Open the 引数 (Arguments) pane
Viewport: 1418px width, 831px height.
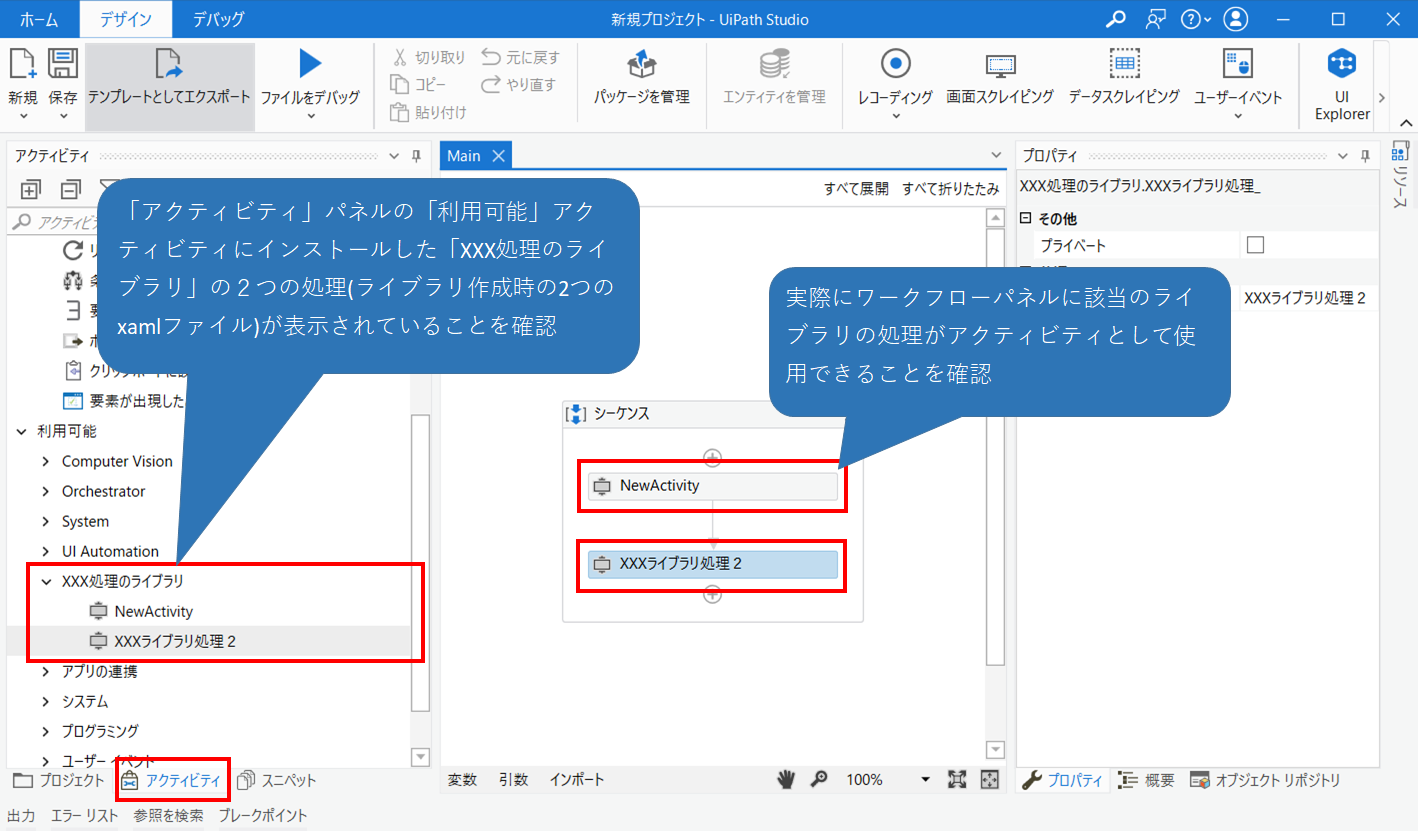[513, 780]
